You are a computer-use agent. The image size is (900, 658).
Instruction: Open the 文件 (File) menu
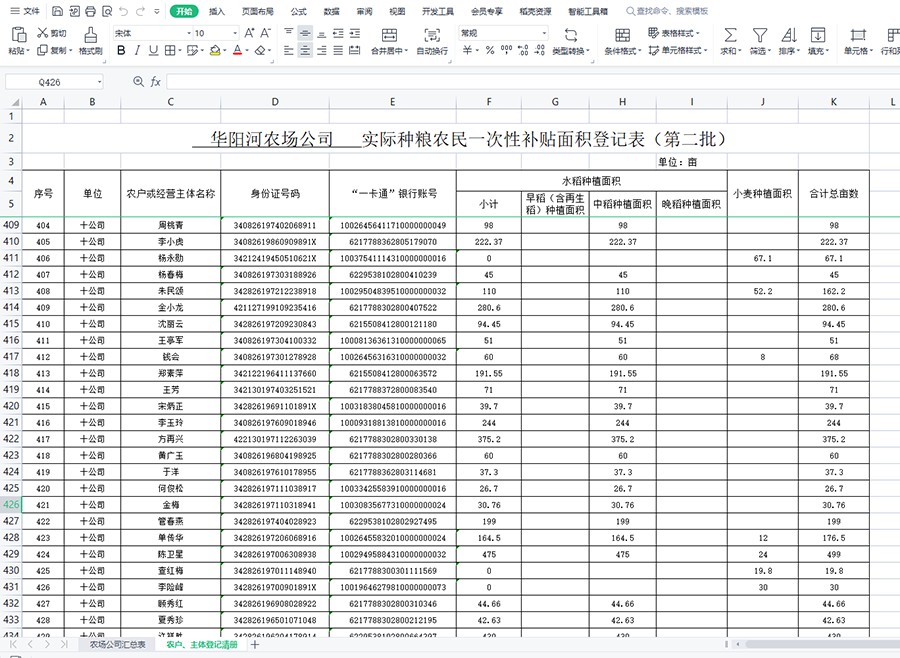click(26, 12)
